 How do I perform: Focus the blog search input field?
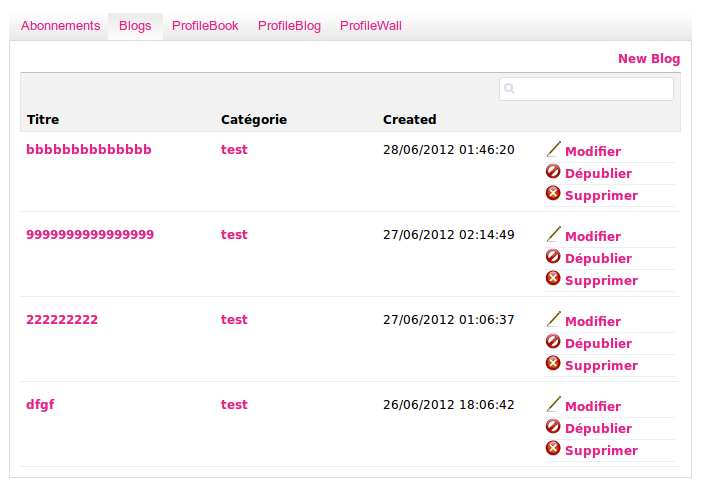pos(586,89)
